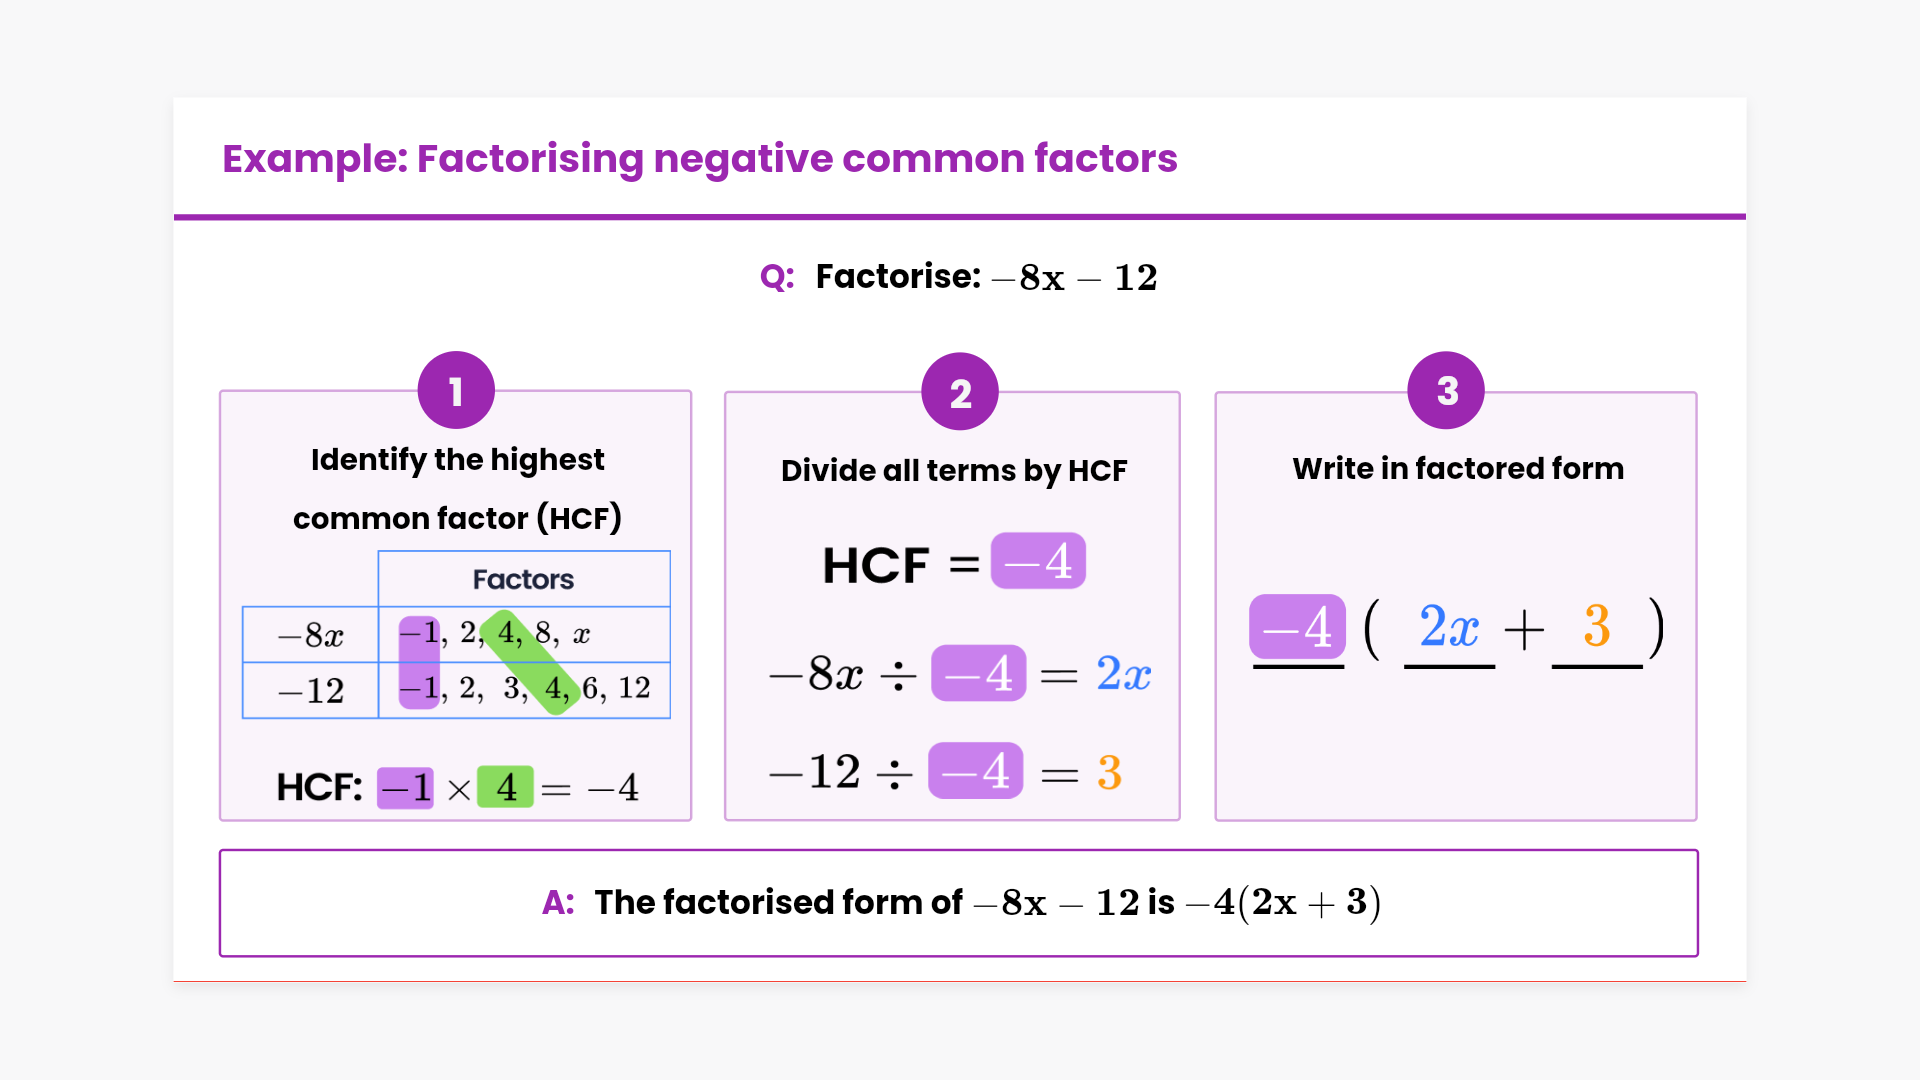Select the purple -4 beside "HCF ="
Screen dimensions: 1920x1080
point(1038,561)
